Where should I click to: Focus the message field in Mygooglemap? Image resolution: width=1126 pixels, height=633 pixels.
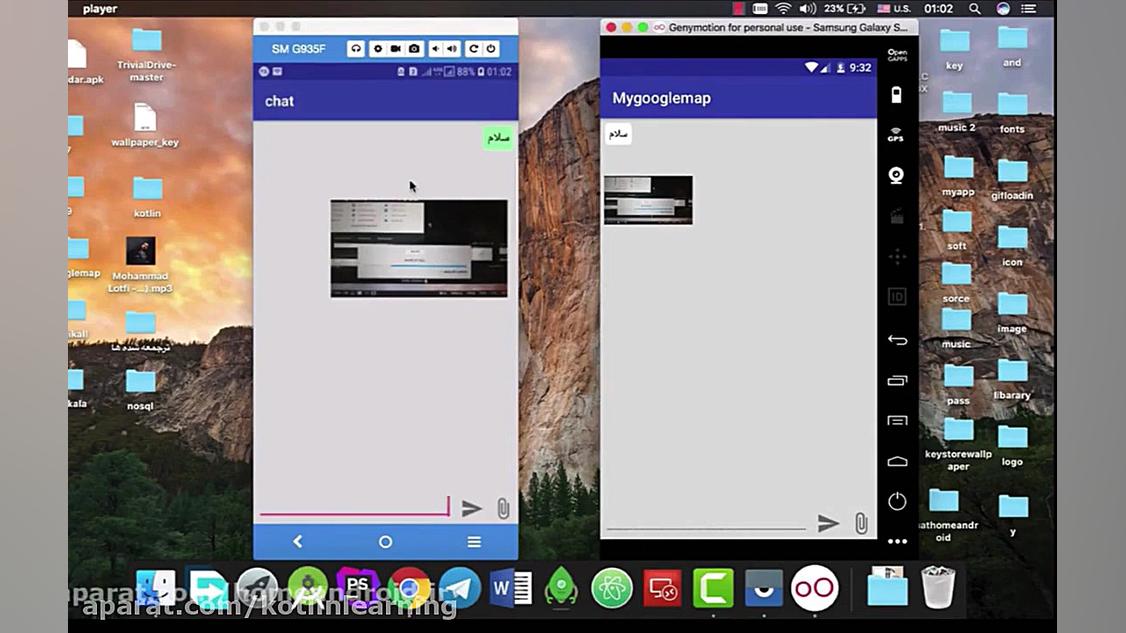pyautogui.click(x=706, y=522)
